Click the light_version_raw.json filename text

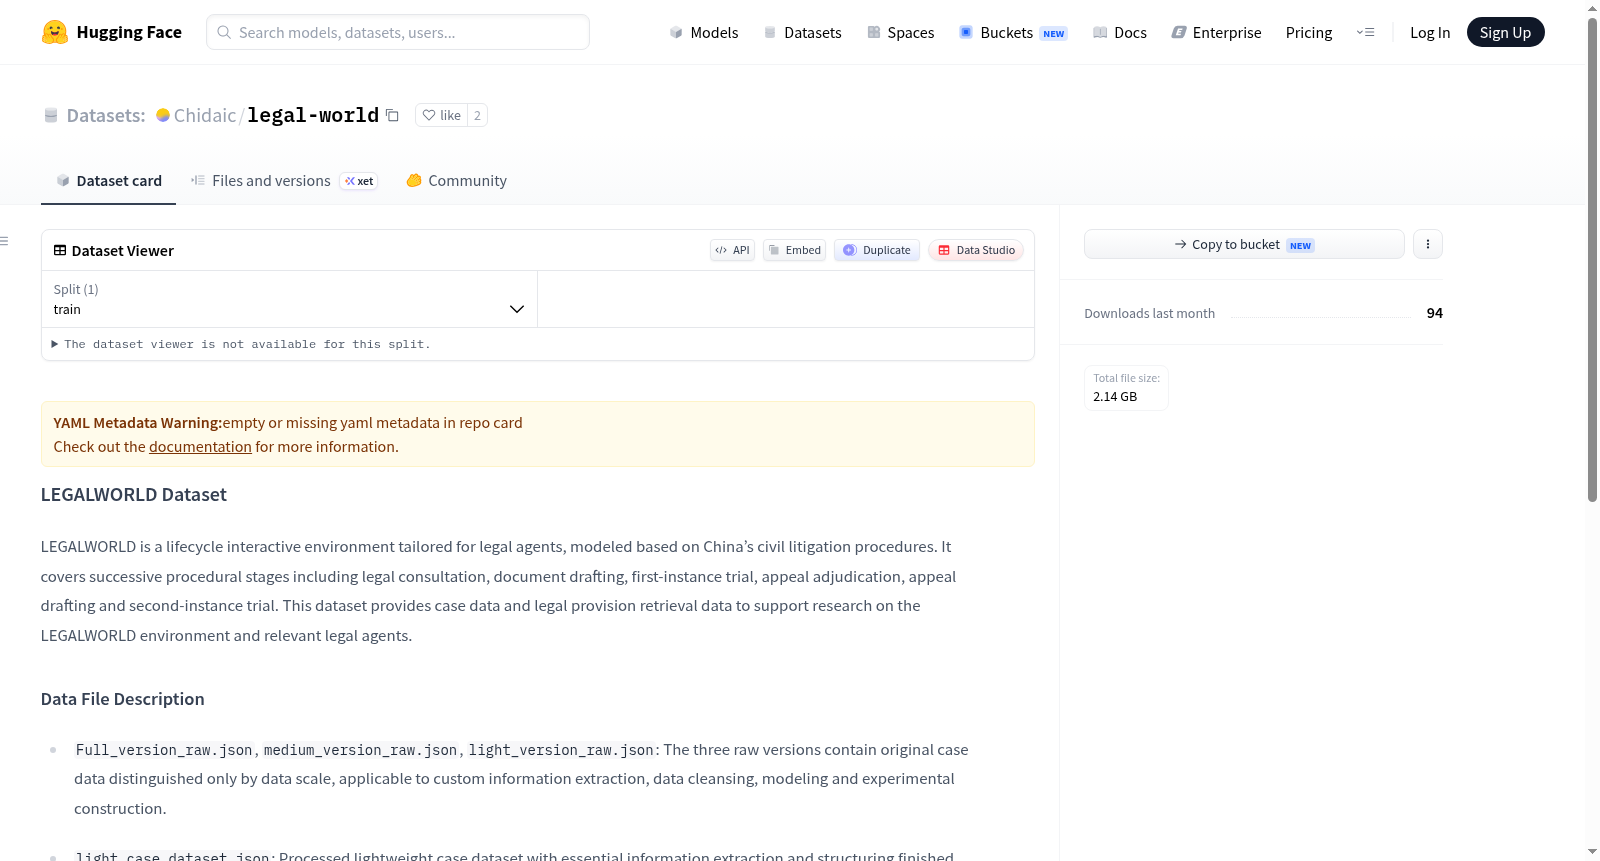561,750
